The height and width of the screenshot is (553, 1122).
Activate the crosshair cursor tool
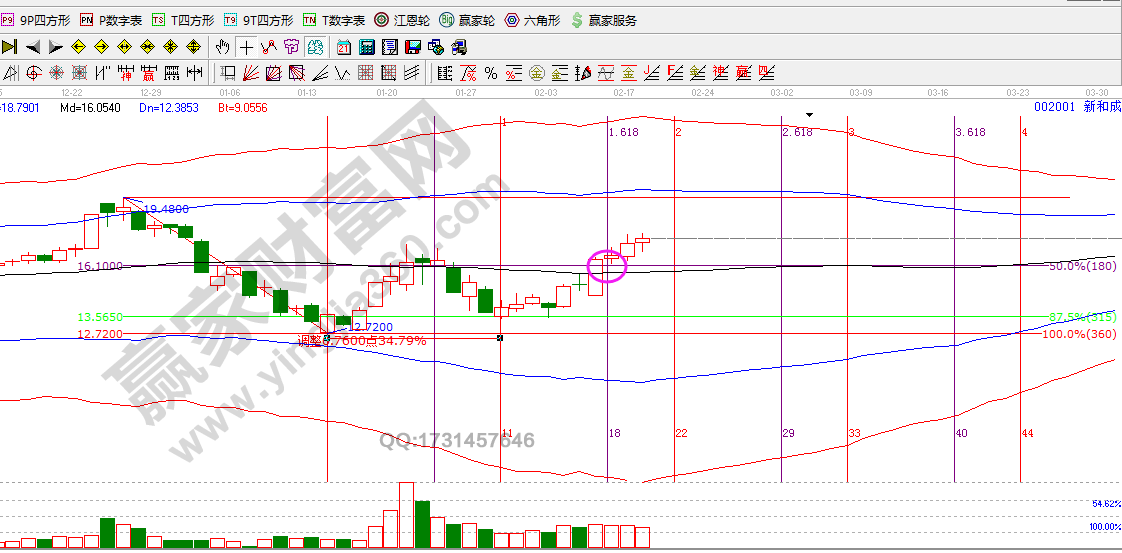246,46
